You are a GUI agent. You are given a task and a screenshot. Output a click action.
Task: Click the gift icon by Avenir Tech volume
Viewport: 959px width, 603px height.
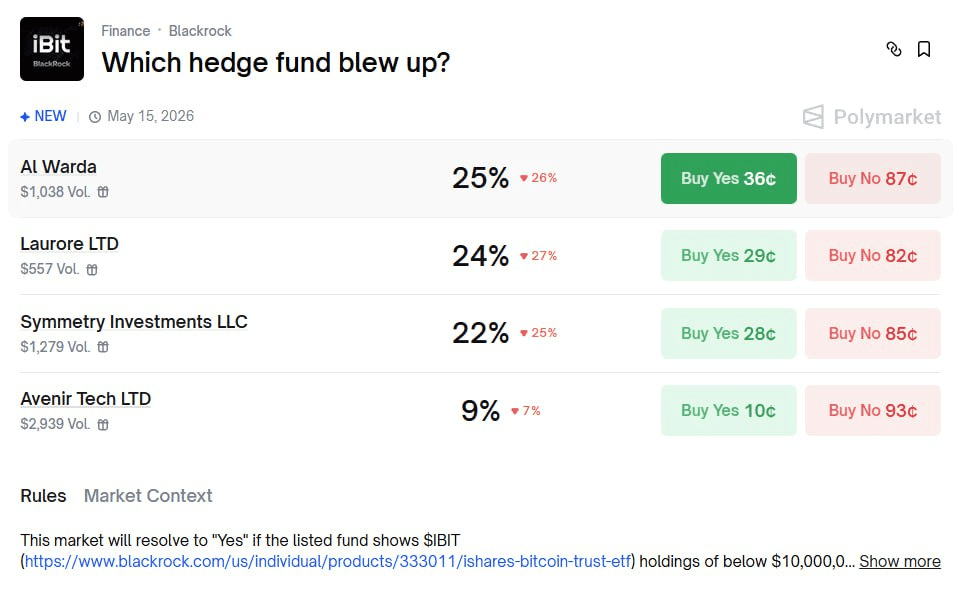pos(103,424)
